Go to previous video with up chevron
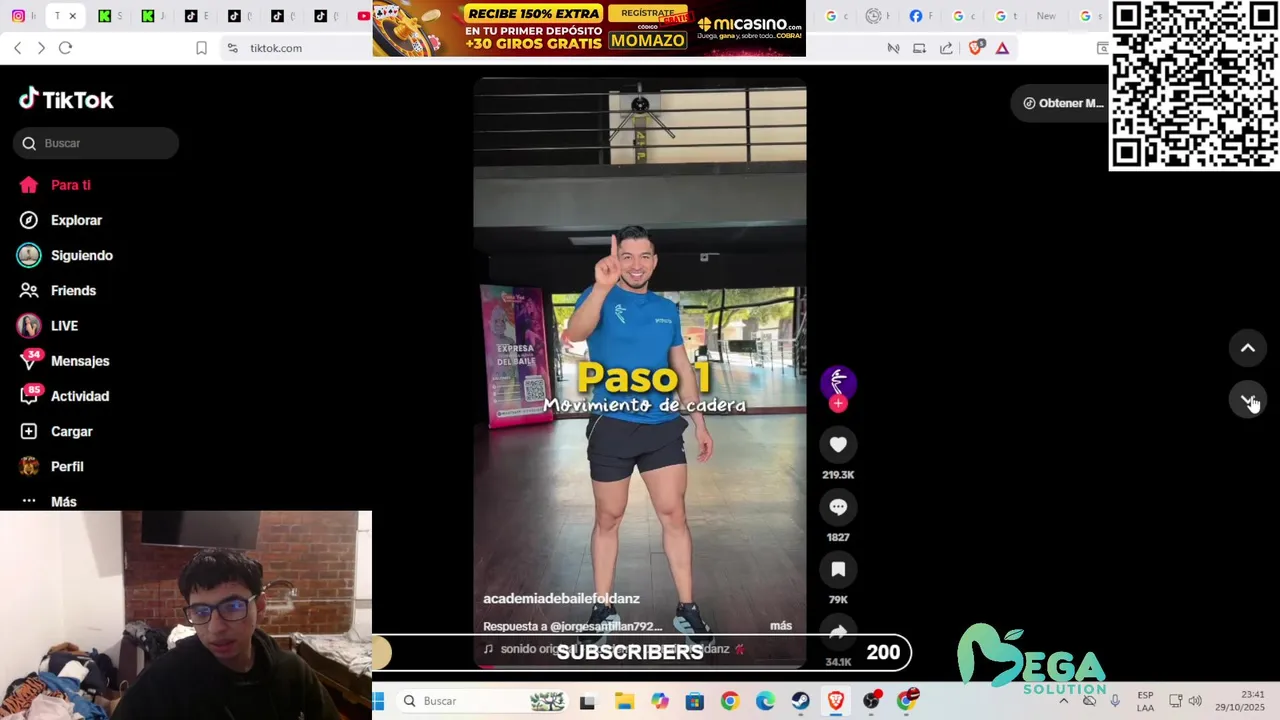 pyautogui.click(x=1248, y=348)
